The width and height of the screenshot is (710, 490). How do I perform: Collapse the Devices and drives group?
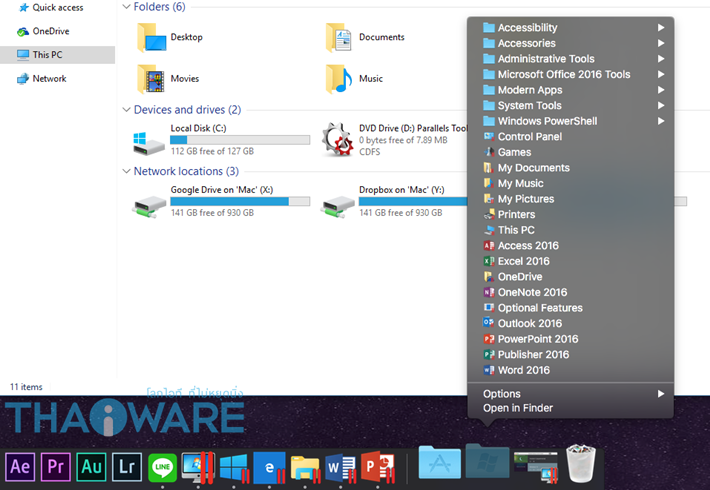(126, 110)
